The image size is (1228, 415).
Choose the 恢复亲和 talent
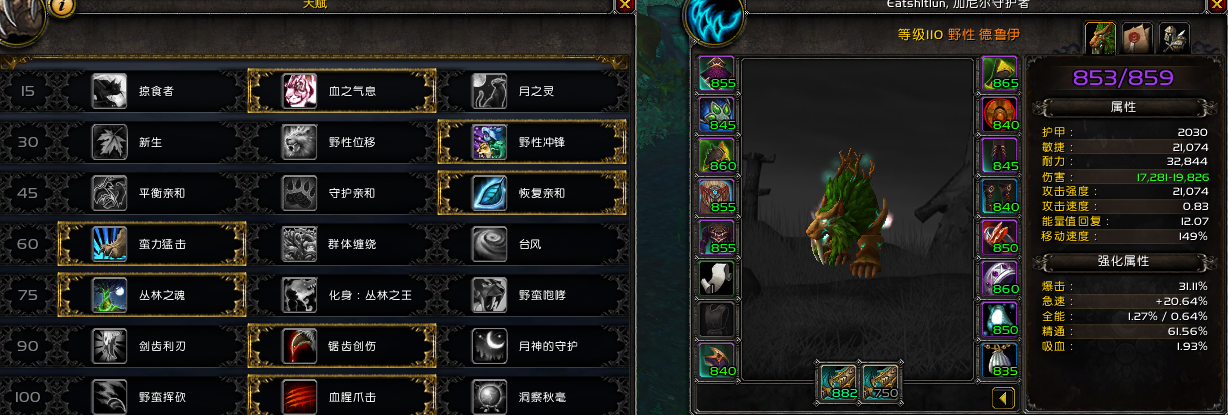tap(532, 193)
